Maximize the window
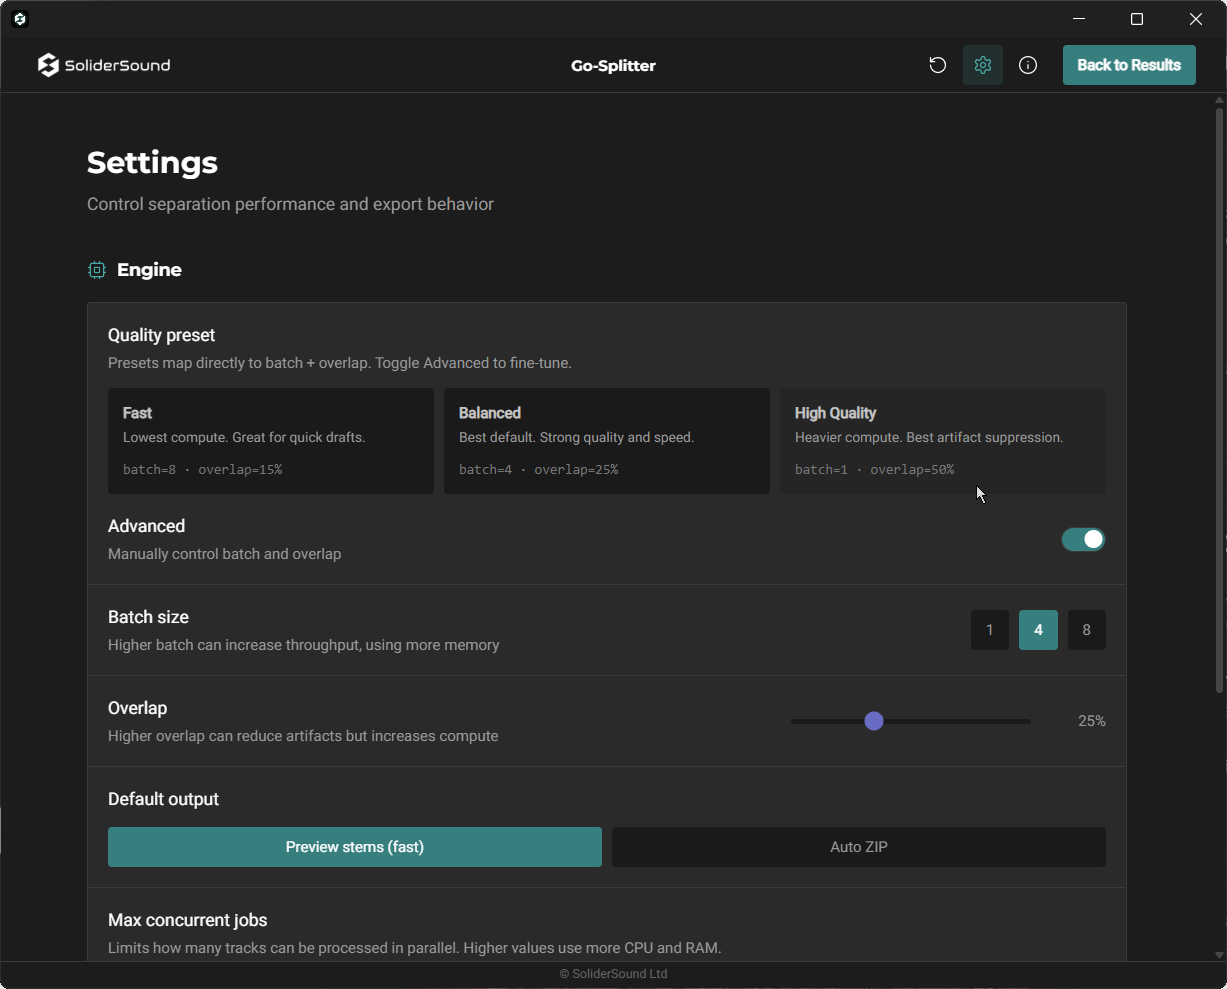The height and width of the screenshot is (989, 1227). [x=1137, y=19]
